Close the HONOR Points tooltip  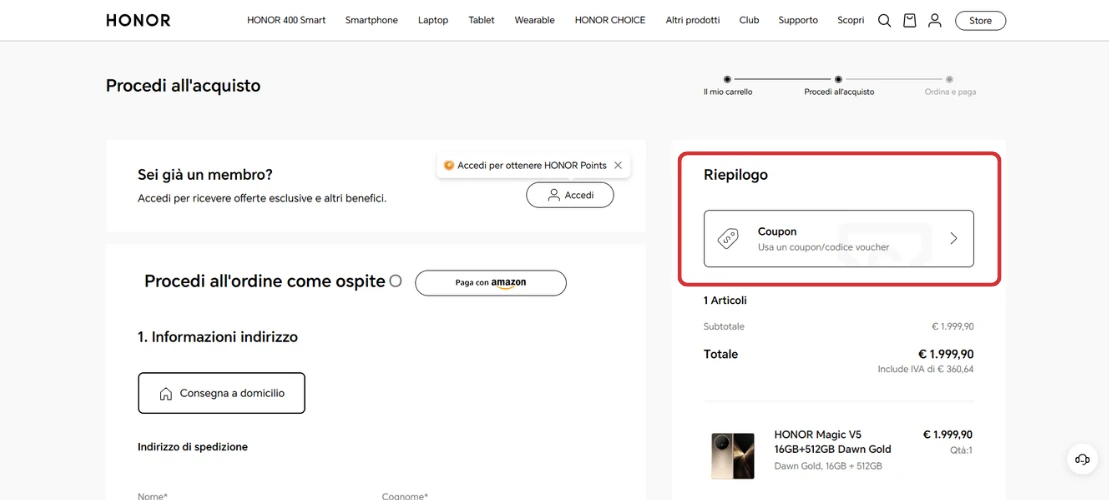618,165
